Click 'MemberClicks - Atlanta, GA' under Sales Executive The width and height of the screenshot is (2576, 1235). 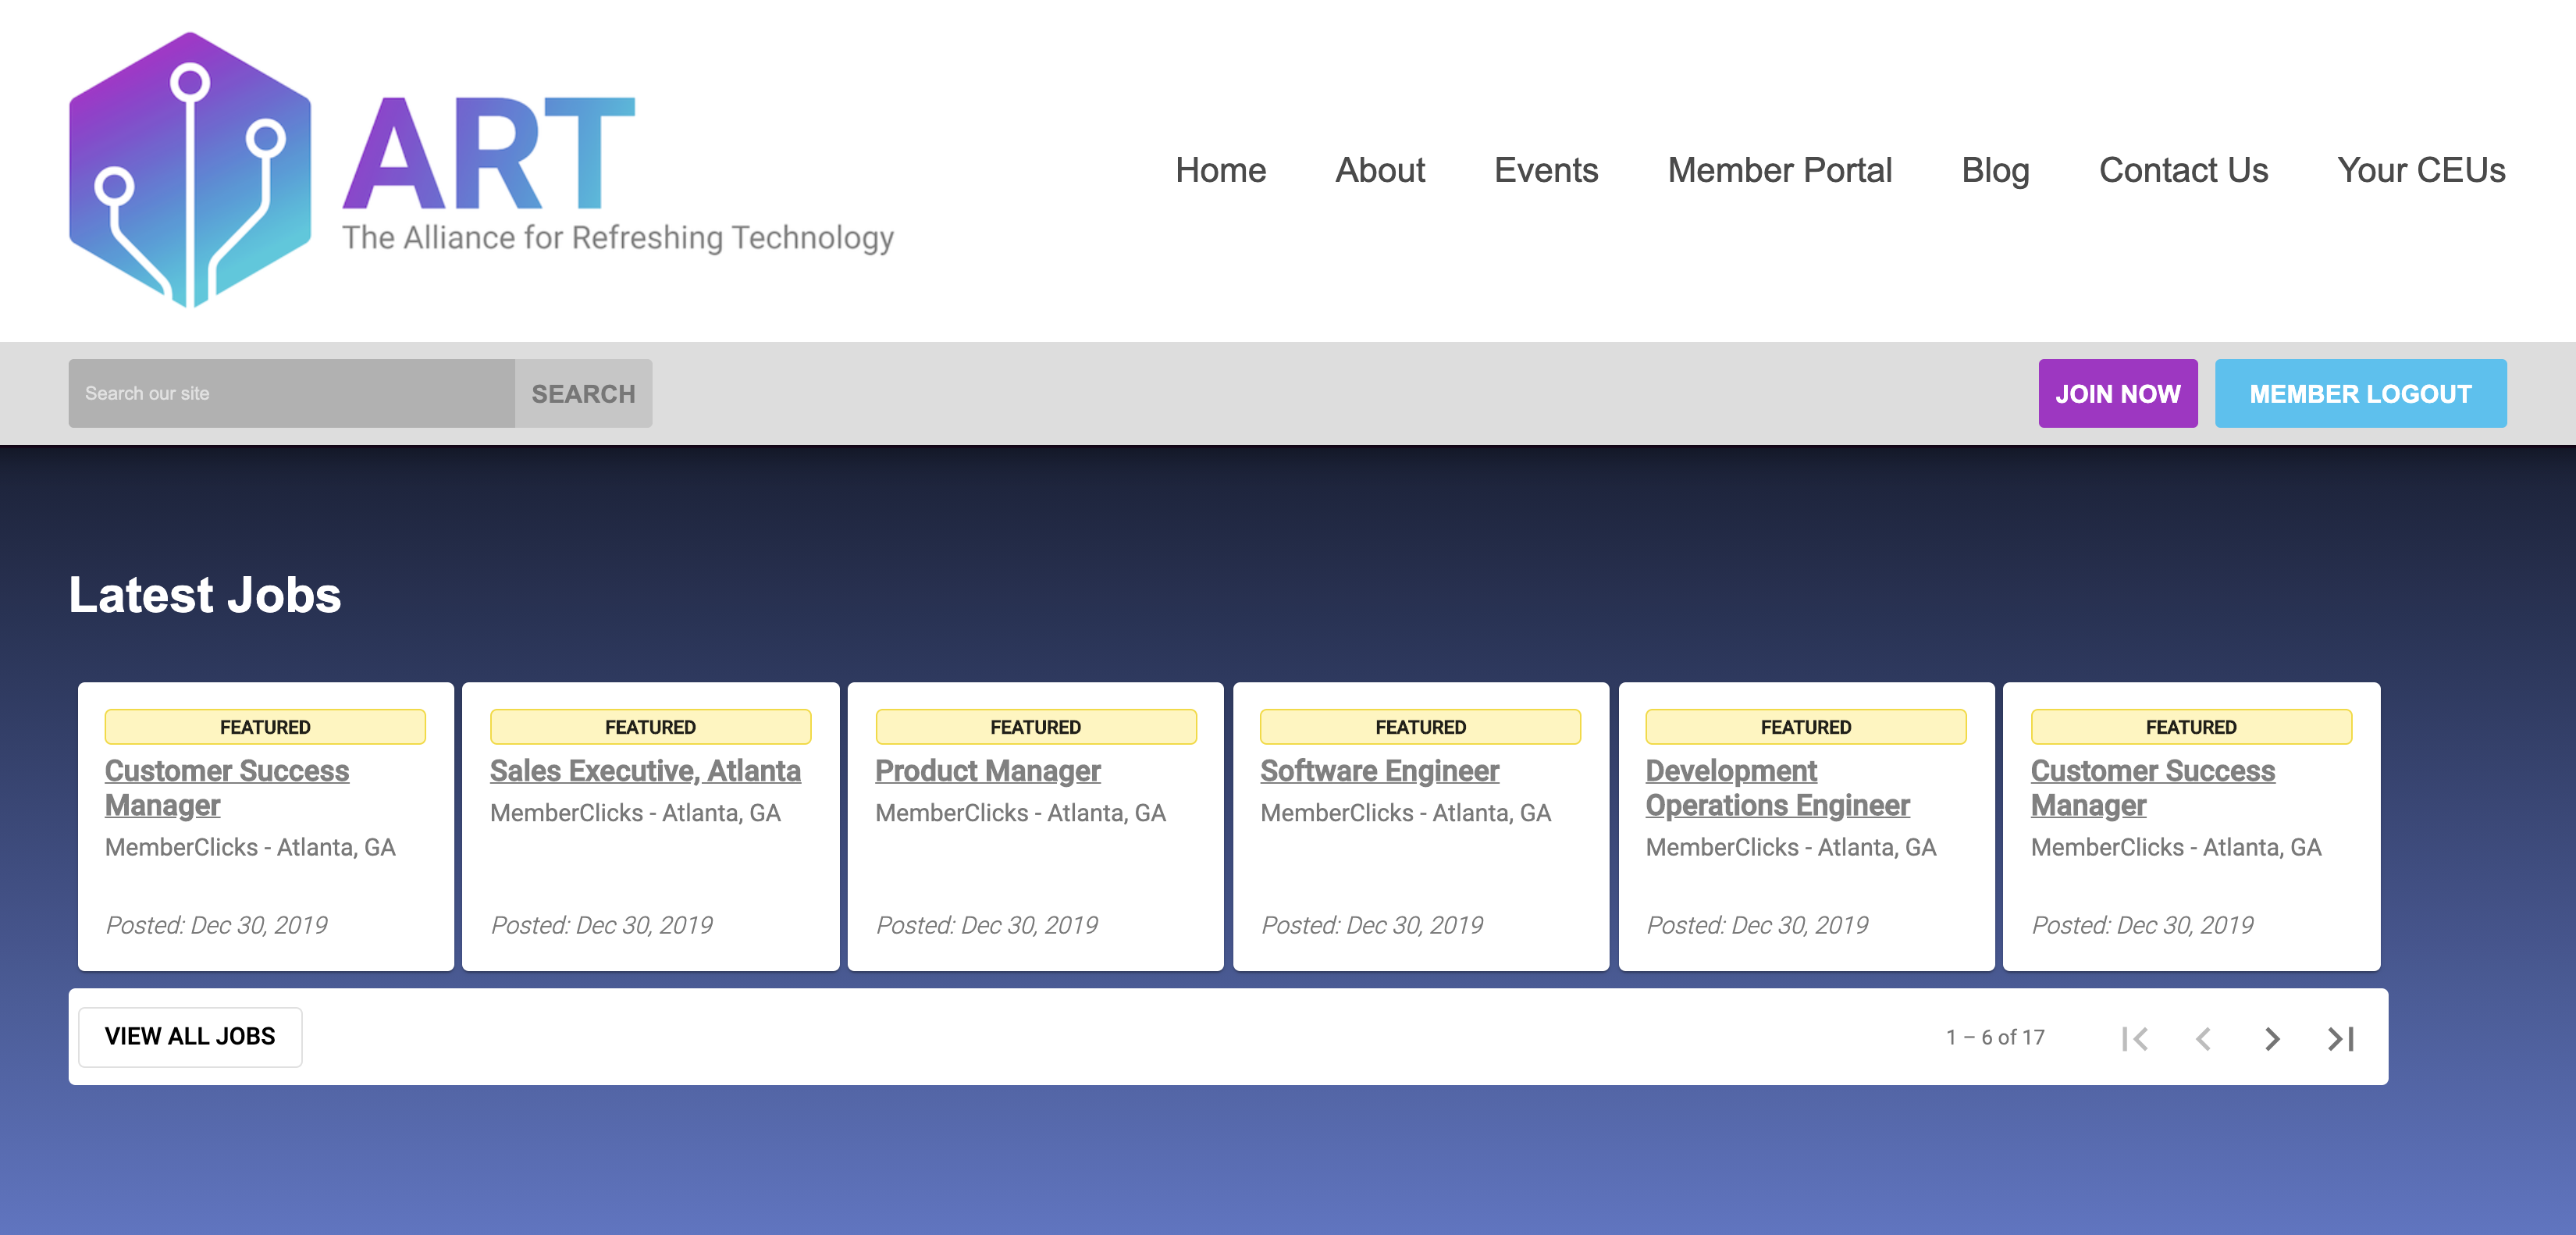pos(635,813)
